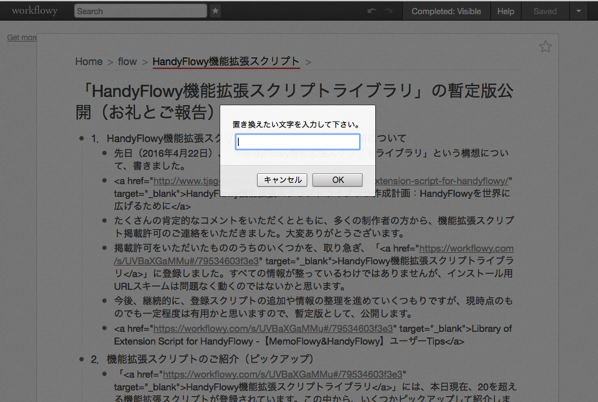Viewport: 598px width, 402px height.
Task: Click the Saved button
Action: tap(545, 11)
